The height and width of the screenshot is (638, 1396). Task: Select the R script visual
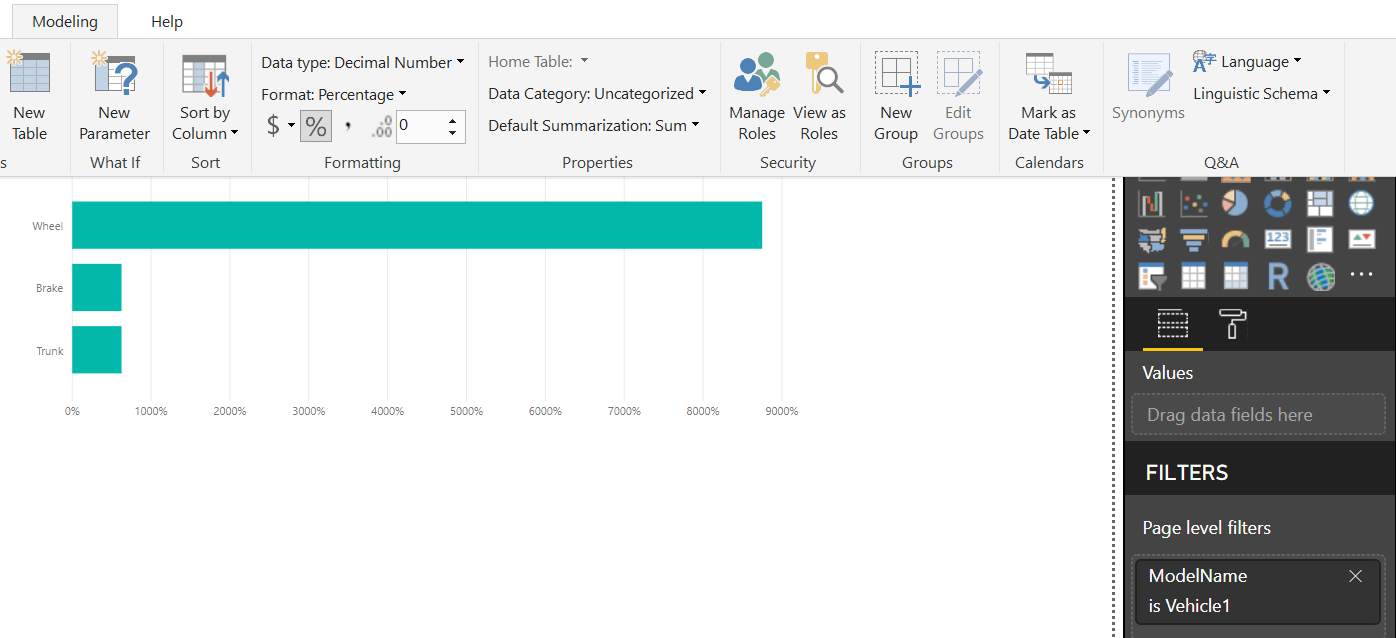point(1277,275)
